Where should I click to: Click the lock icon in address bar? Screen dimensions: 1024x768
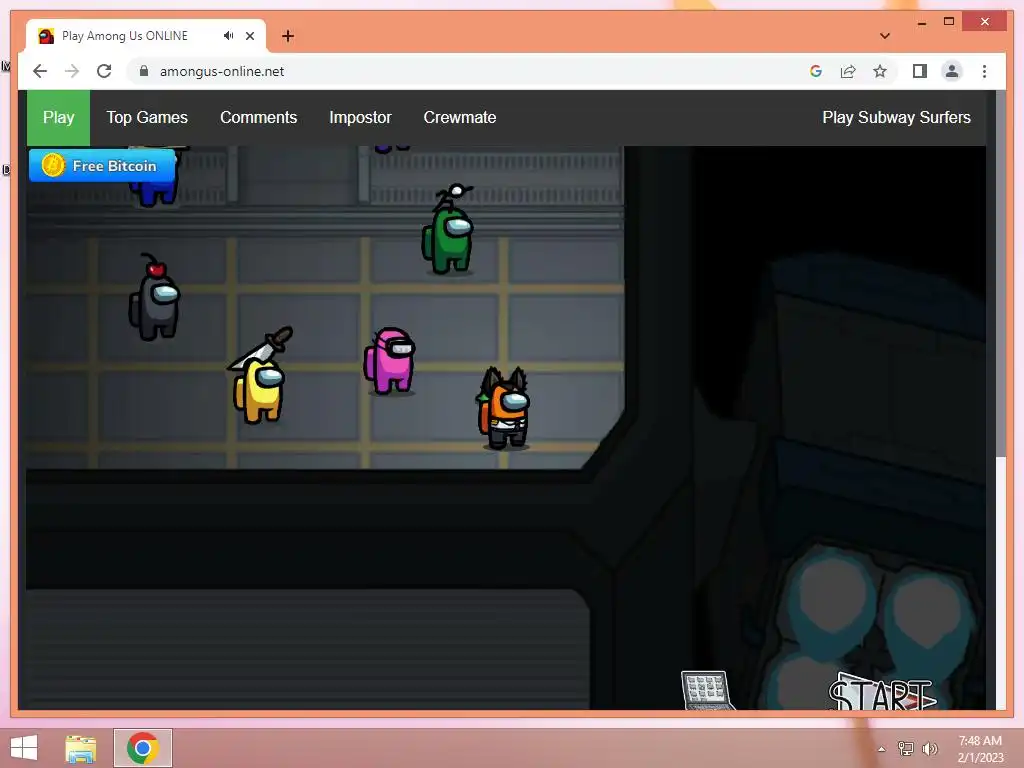(x=144, y=71)
